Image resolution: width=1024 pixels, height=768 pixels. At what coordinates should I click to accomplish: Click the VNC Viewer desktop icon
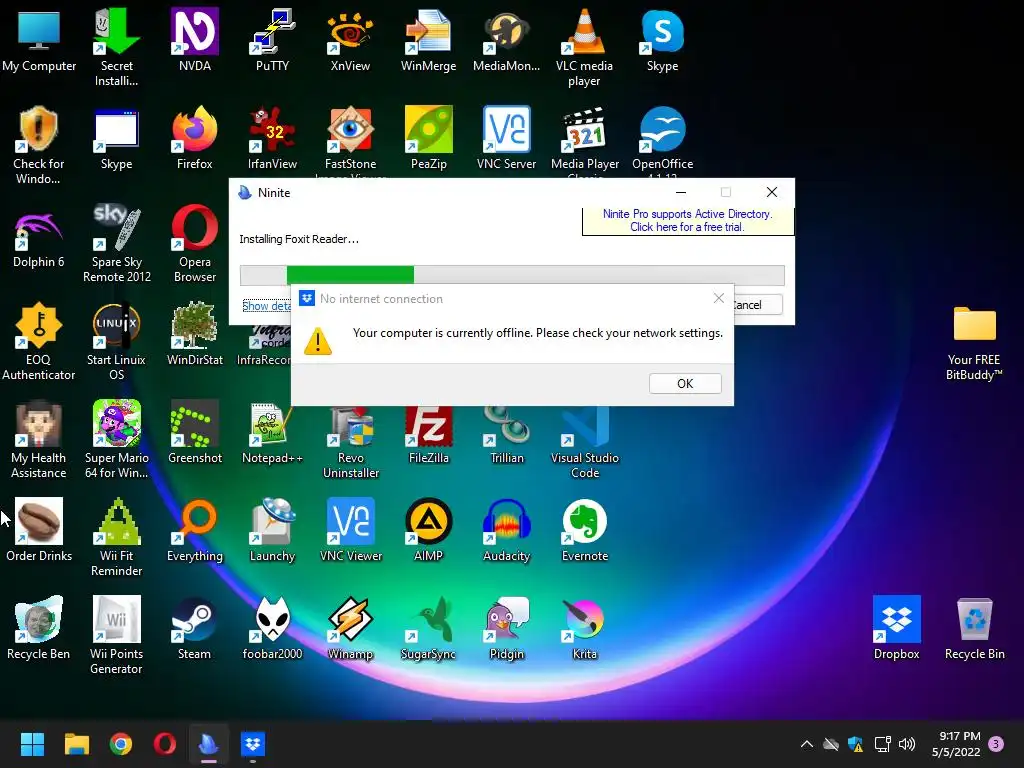tap(350, 530)
